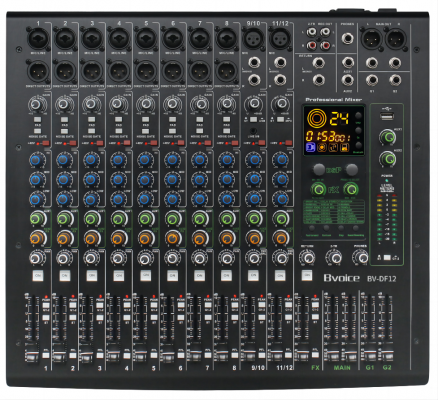Screen dimensions: 438x400
Task: Click the PHONES level knob
Action: point(360,257)
